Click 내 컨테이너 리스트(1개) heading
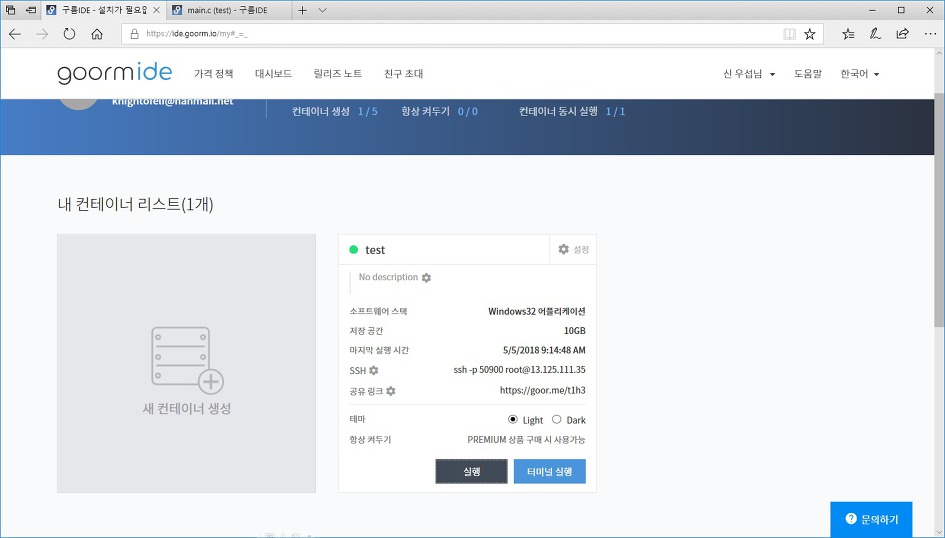This screenshot has height=538, width=945. click(136, 204)
